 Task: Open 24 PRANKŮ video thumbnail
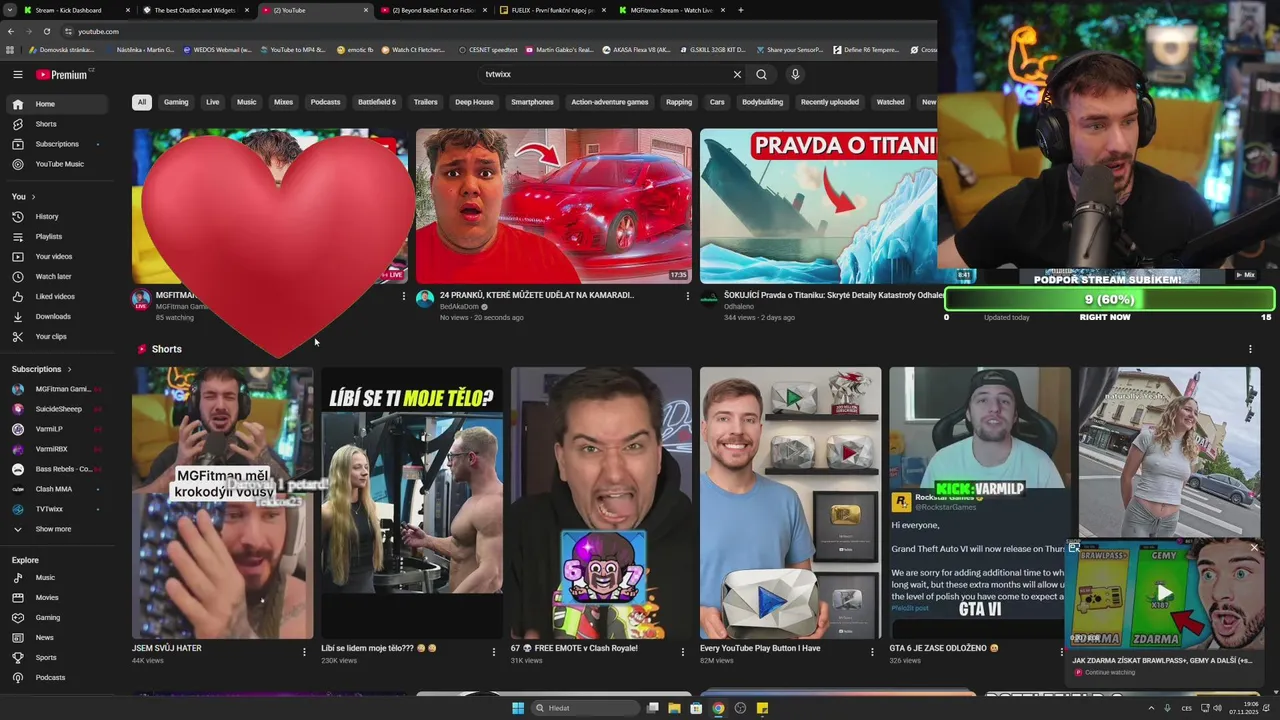(x=554, y=206)
